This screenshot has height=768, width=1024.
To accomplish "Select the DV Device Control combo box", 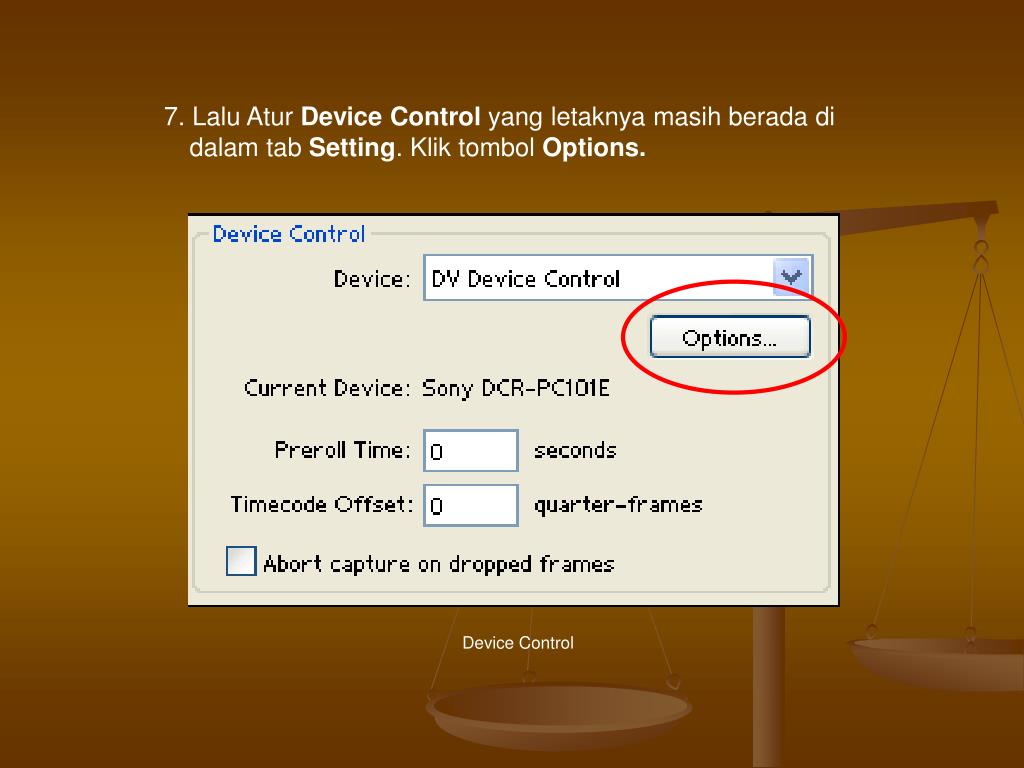I will [618, 278].
